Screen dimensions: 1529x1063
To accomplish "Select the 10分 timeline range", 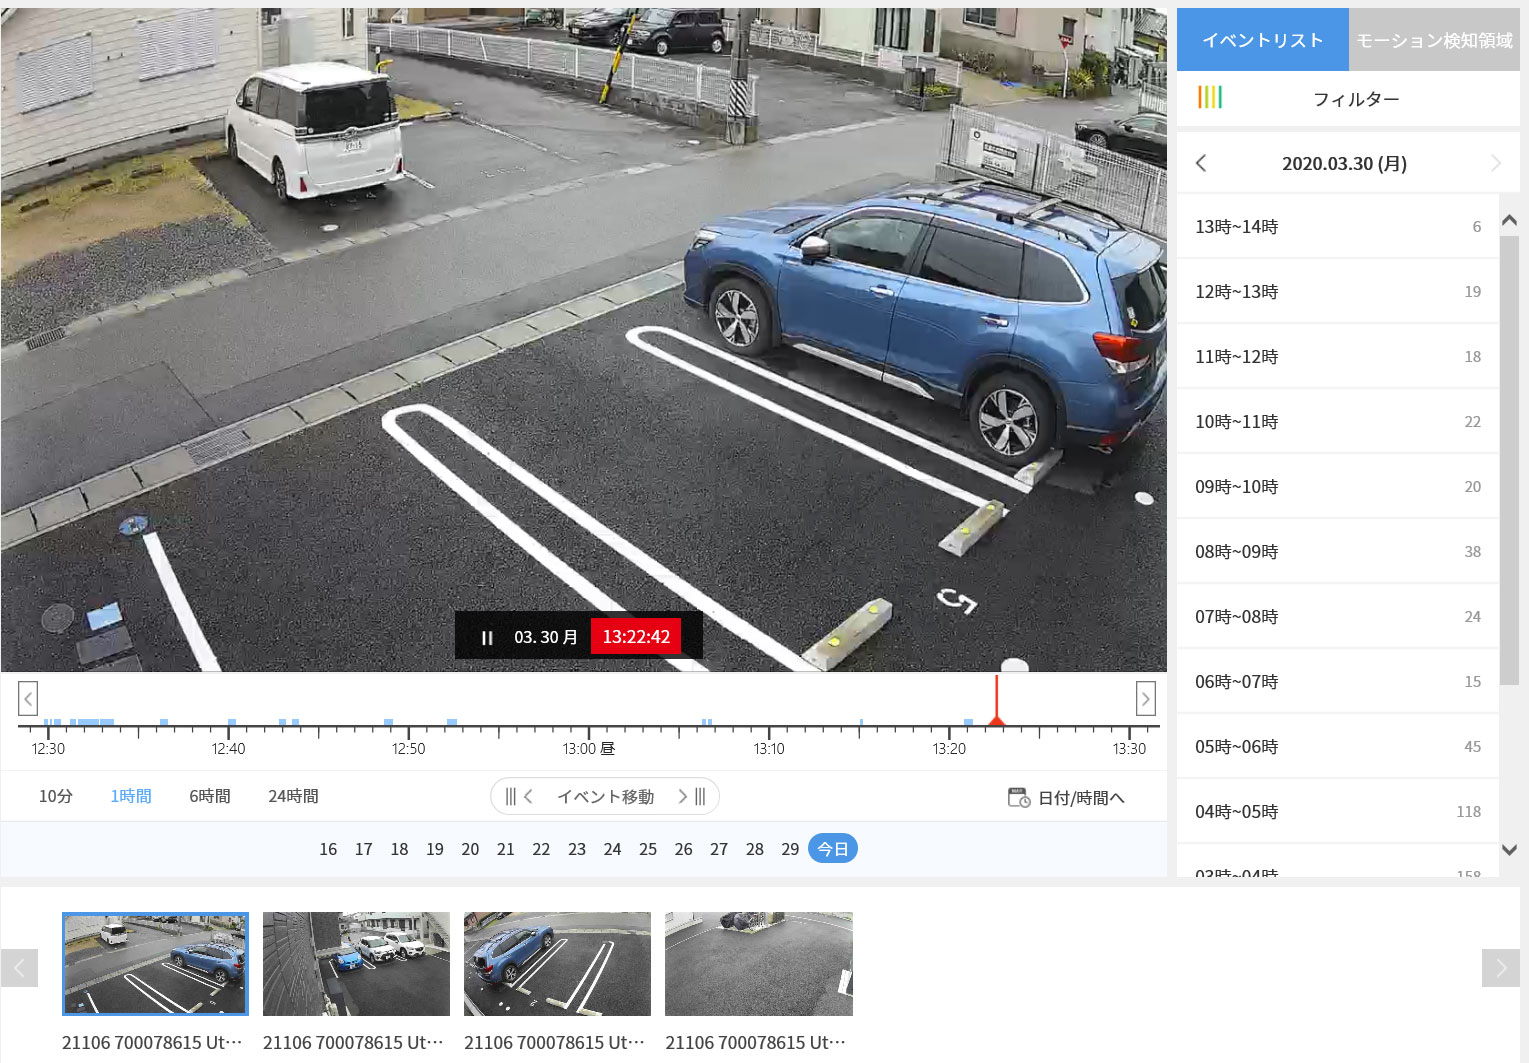I will coord(56,796).
